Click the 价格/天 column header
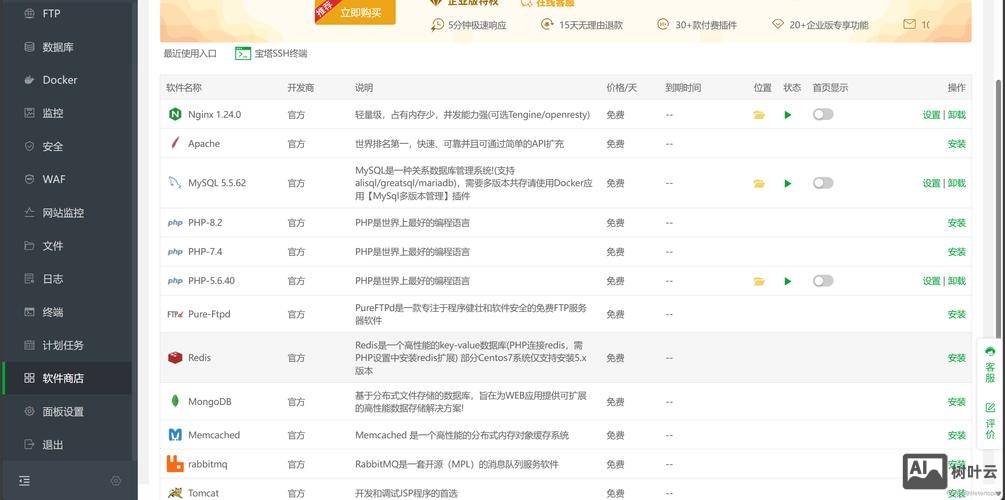 [x=621, y=88]
